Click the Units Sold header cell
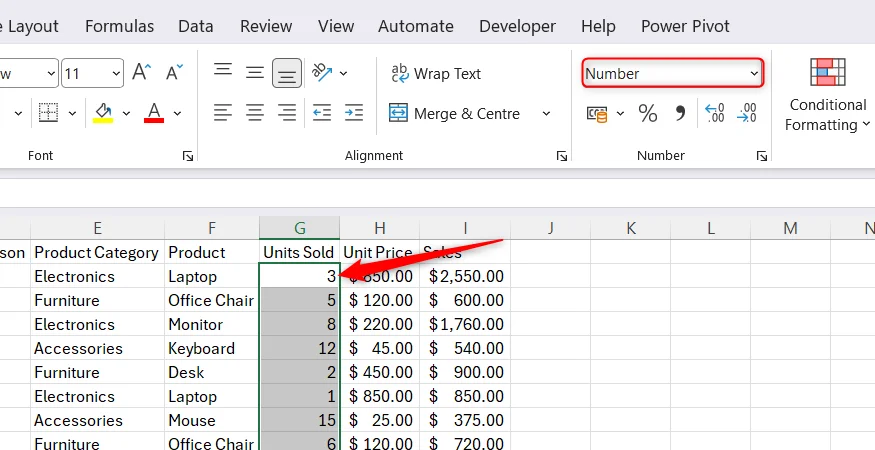 click(x=300, y=252)
